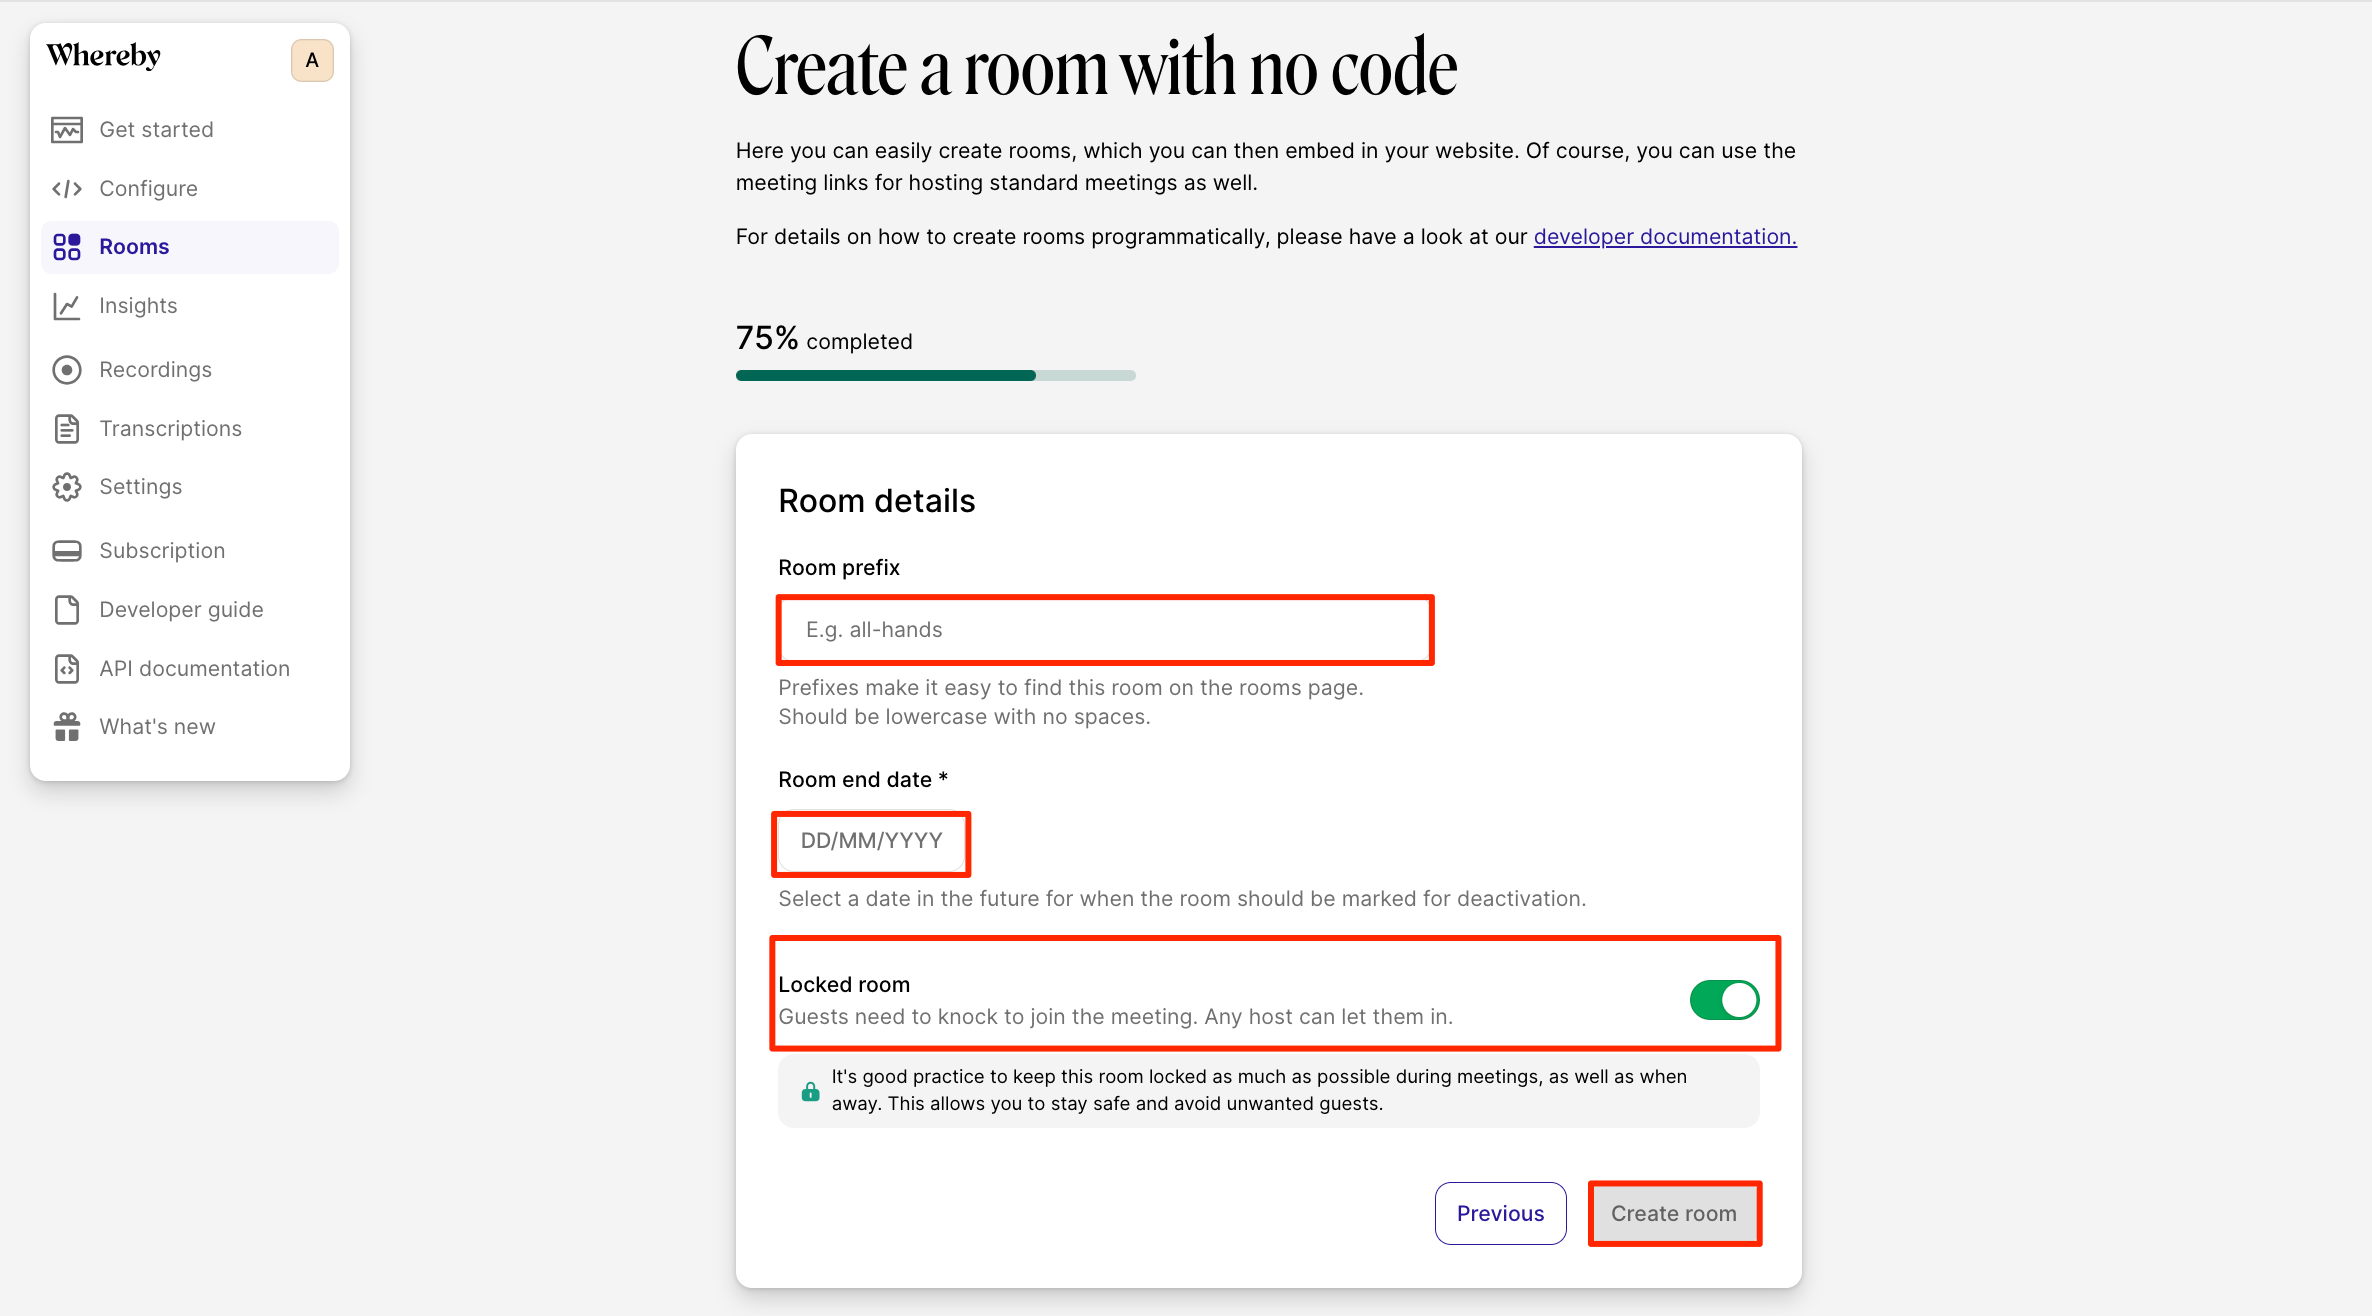Click the API documentation file icon
The height and width of the screenshot is (1316, 2372).
pos(67,669)
